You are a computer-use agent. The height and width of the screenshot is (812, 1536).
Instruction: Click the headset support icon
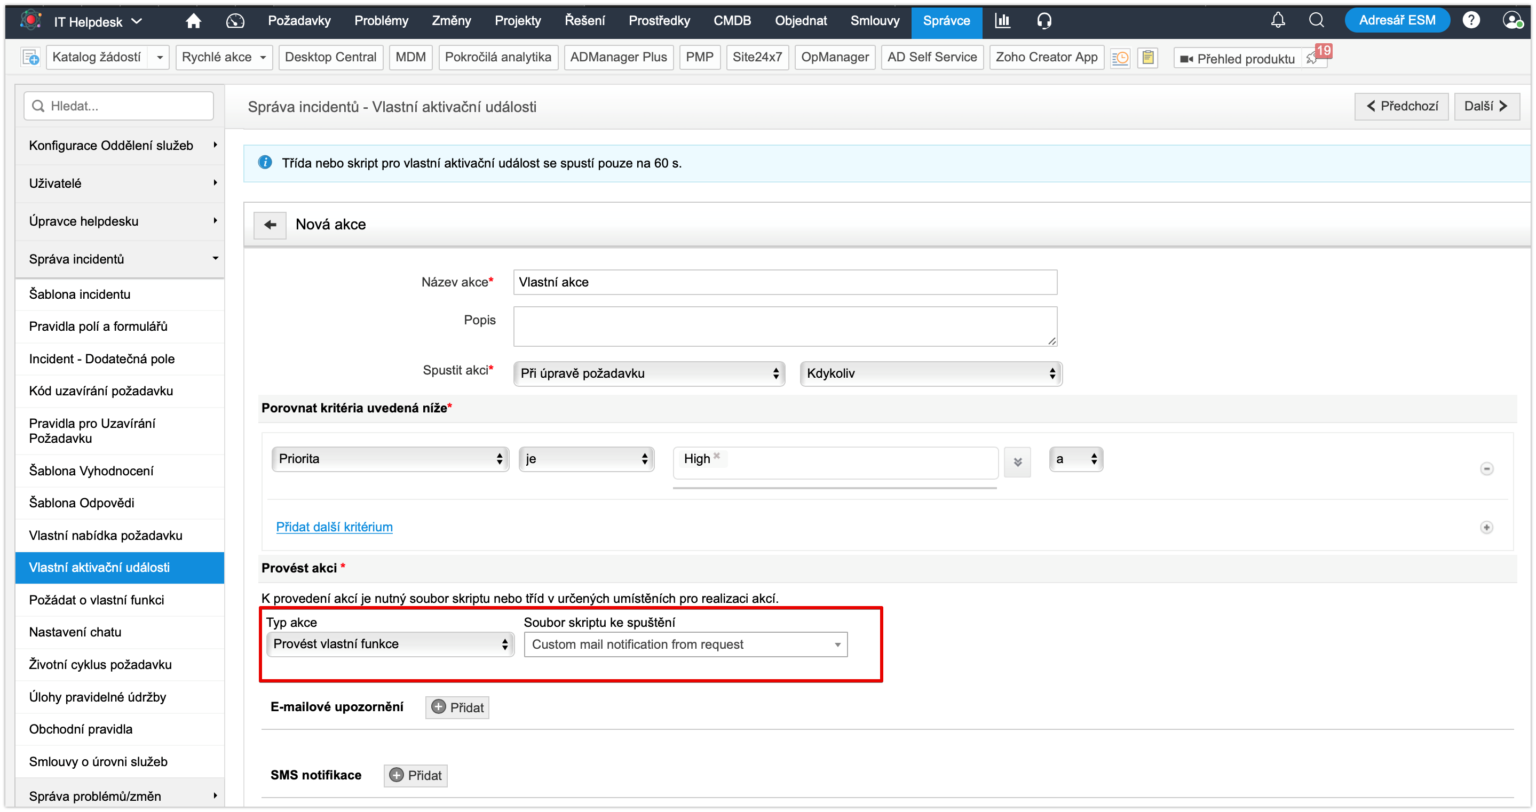click(x=1044, y=20)
